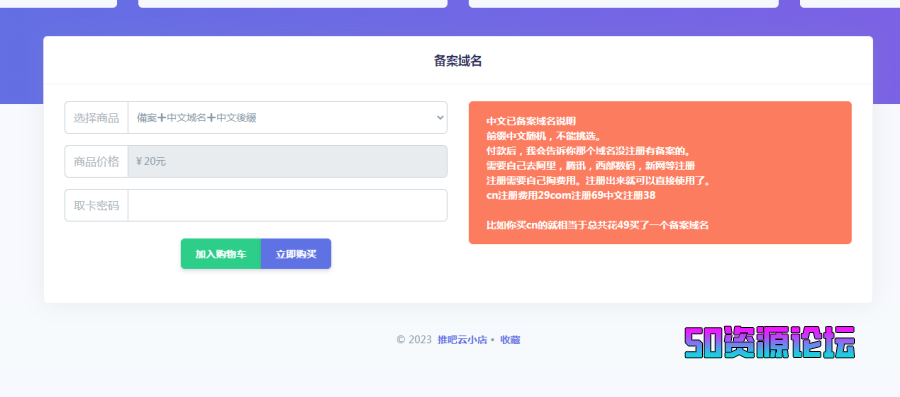Image resolution: width=900 pixels, height=397 pixels.
Task: Open the 推吧云小店 footer link
Action: coord(462,340)
